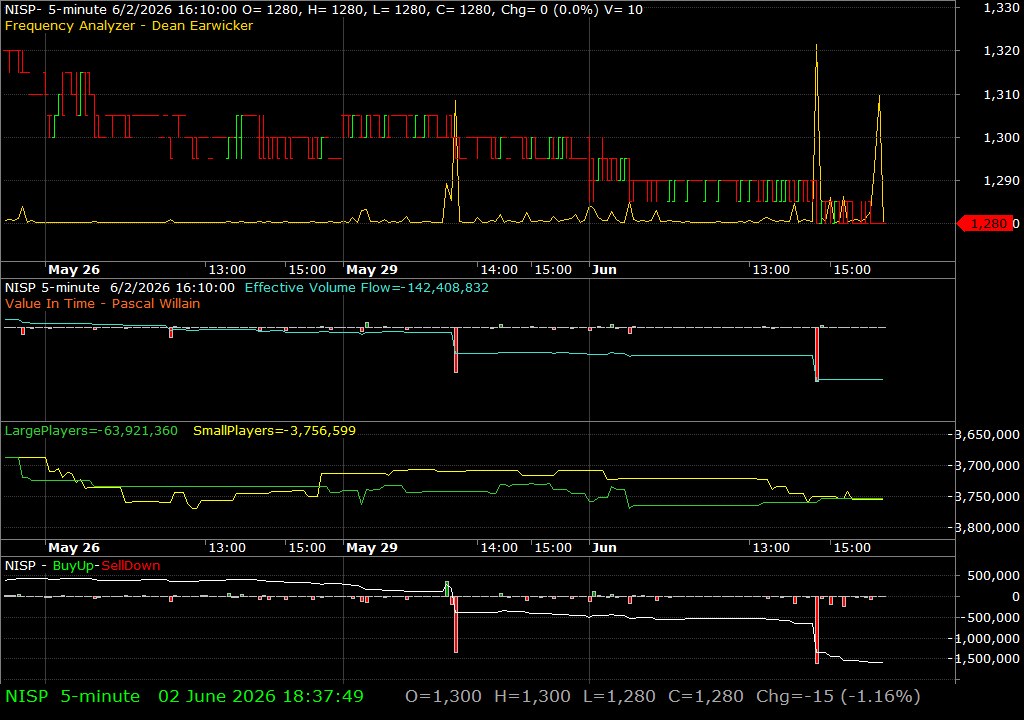The width and height of the screenshot is (1024, 720).
Task: Click the 1,320 price axis label
Action: tap(1001, 51)
